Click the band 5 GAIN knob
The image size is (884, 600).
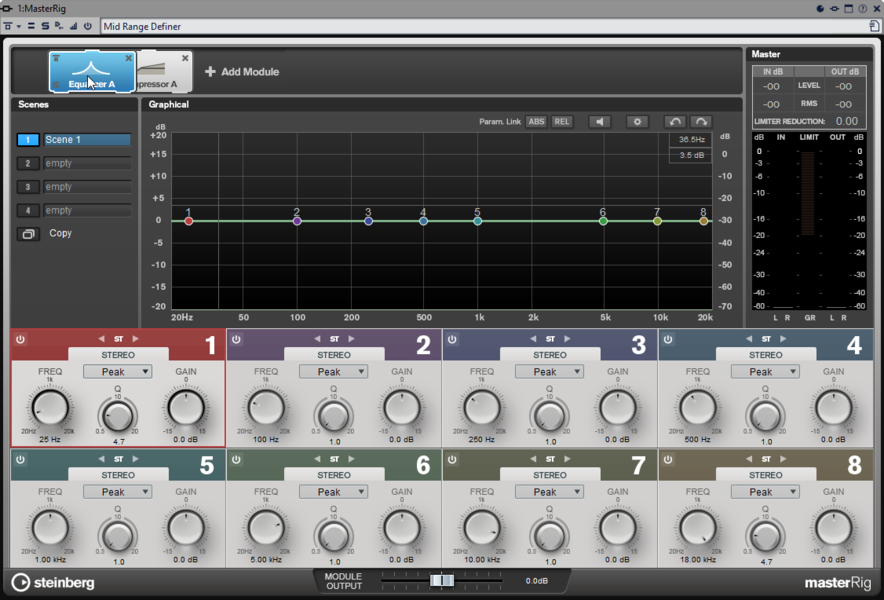click(185, 528)
